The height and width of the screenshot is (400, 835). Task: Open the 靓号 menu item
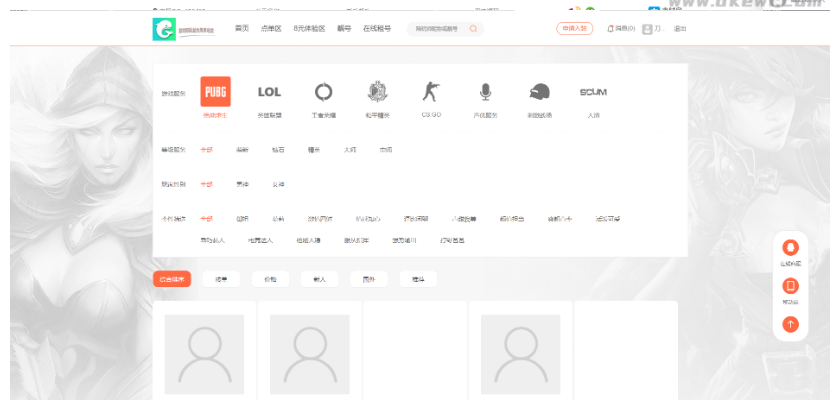pyautogui.click(x=344, y=29)
